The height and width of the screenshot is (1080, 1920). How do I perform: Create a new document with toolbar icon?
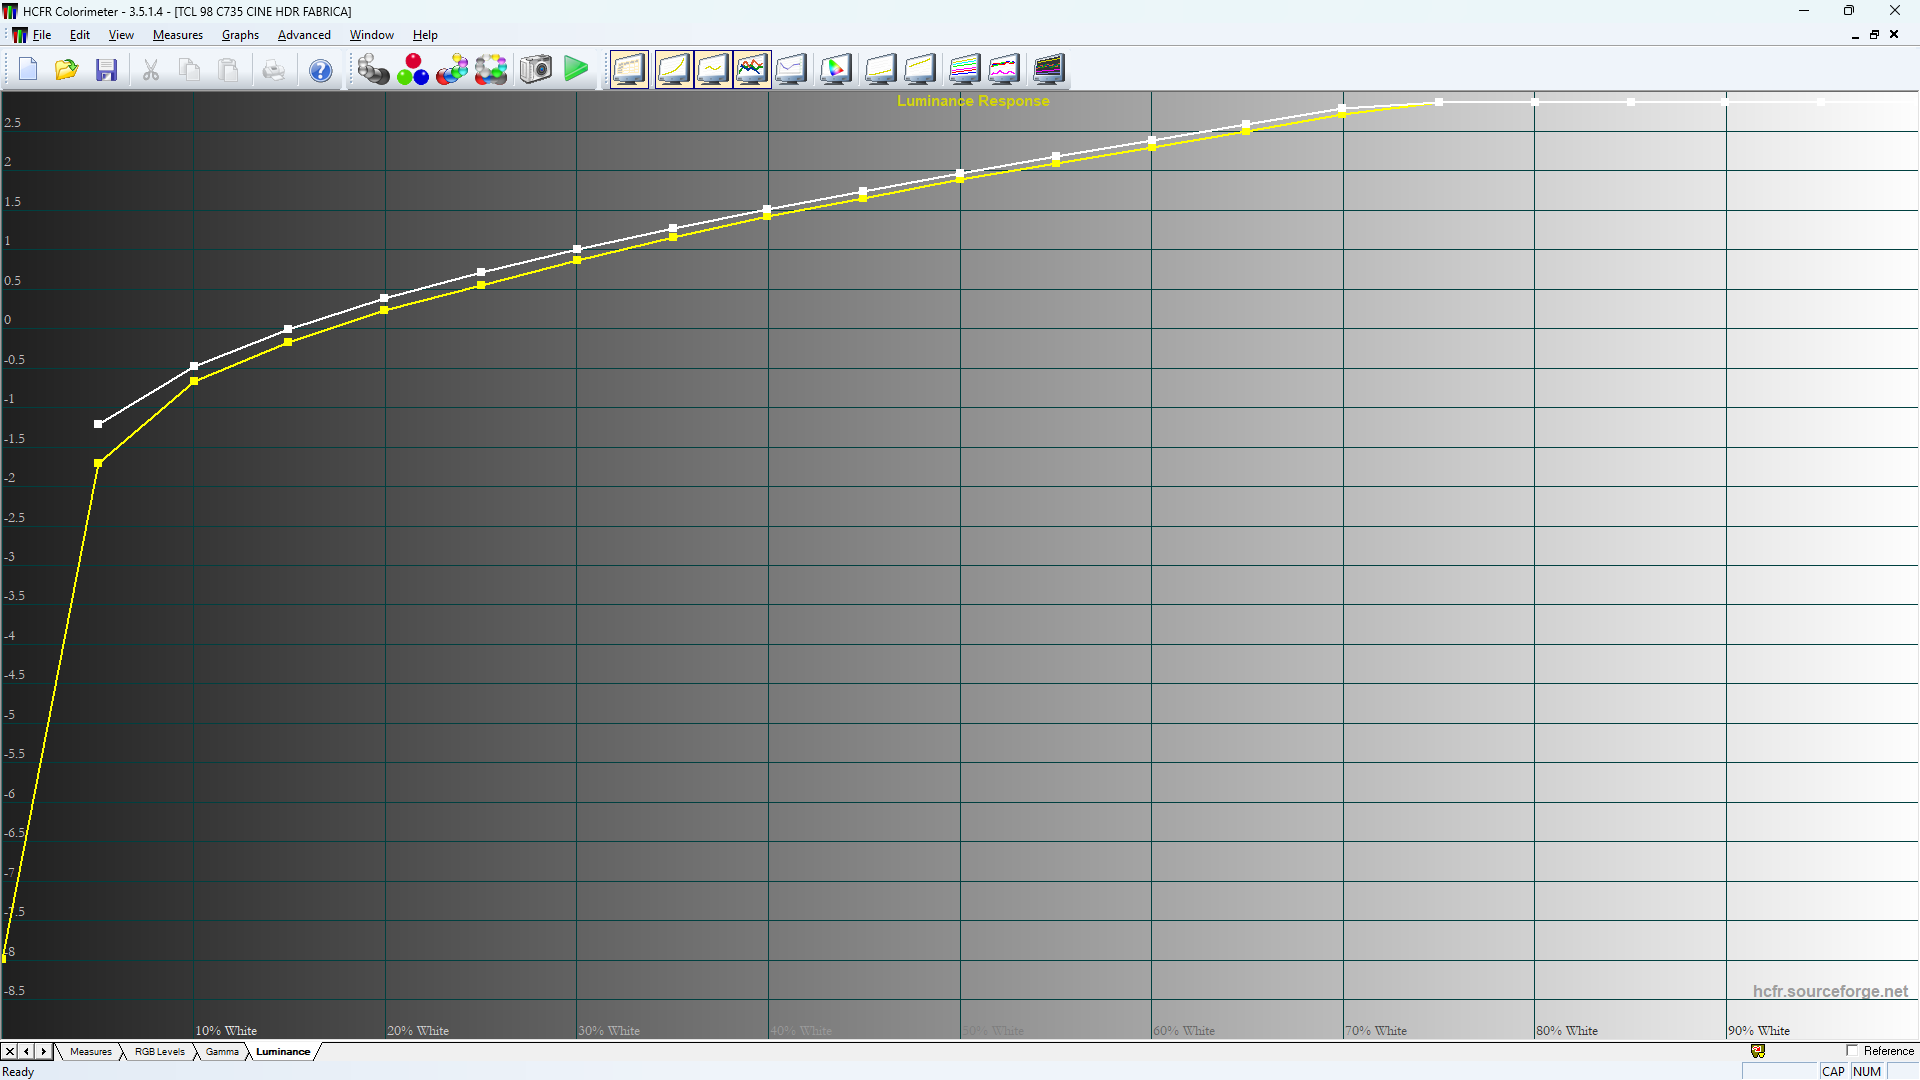point(28,70)
